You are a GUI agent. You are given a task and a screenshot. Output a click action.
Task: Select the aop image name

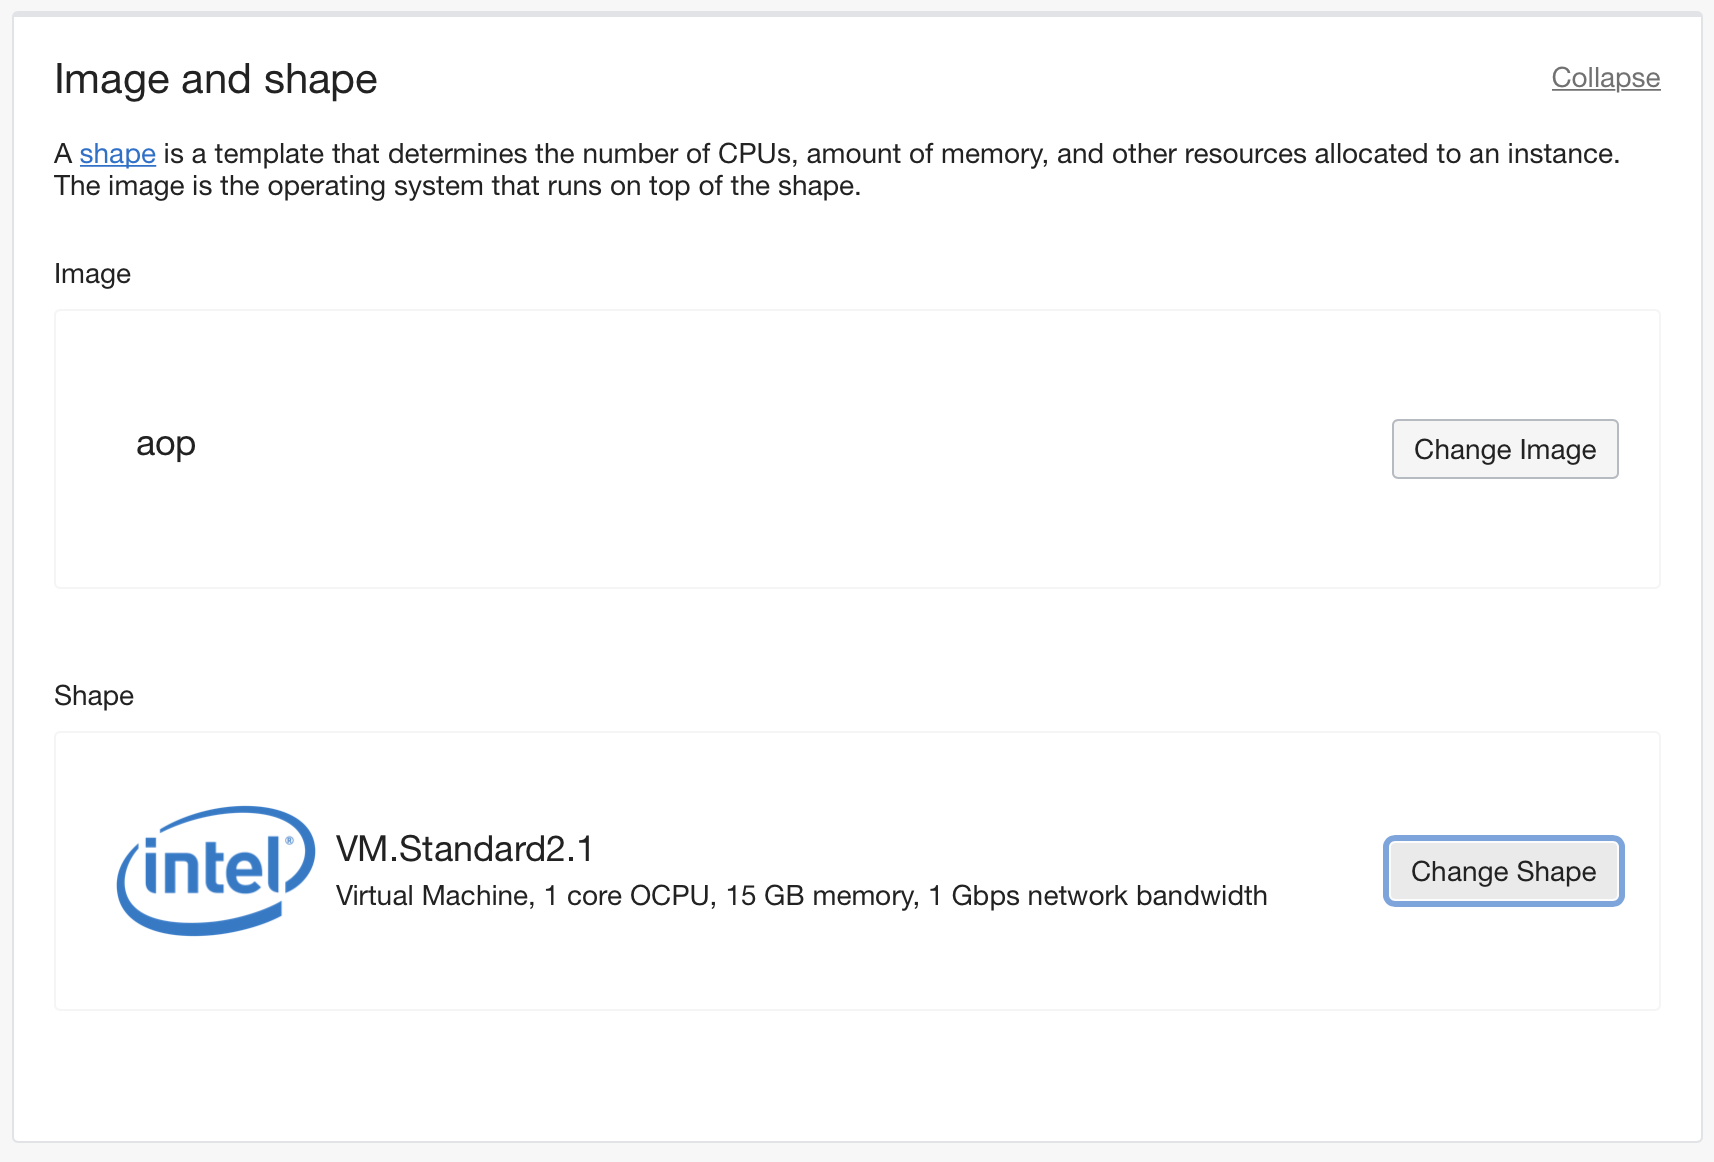166,444
